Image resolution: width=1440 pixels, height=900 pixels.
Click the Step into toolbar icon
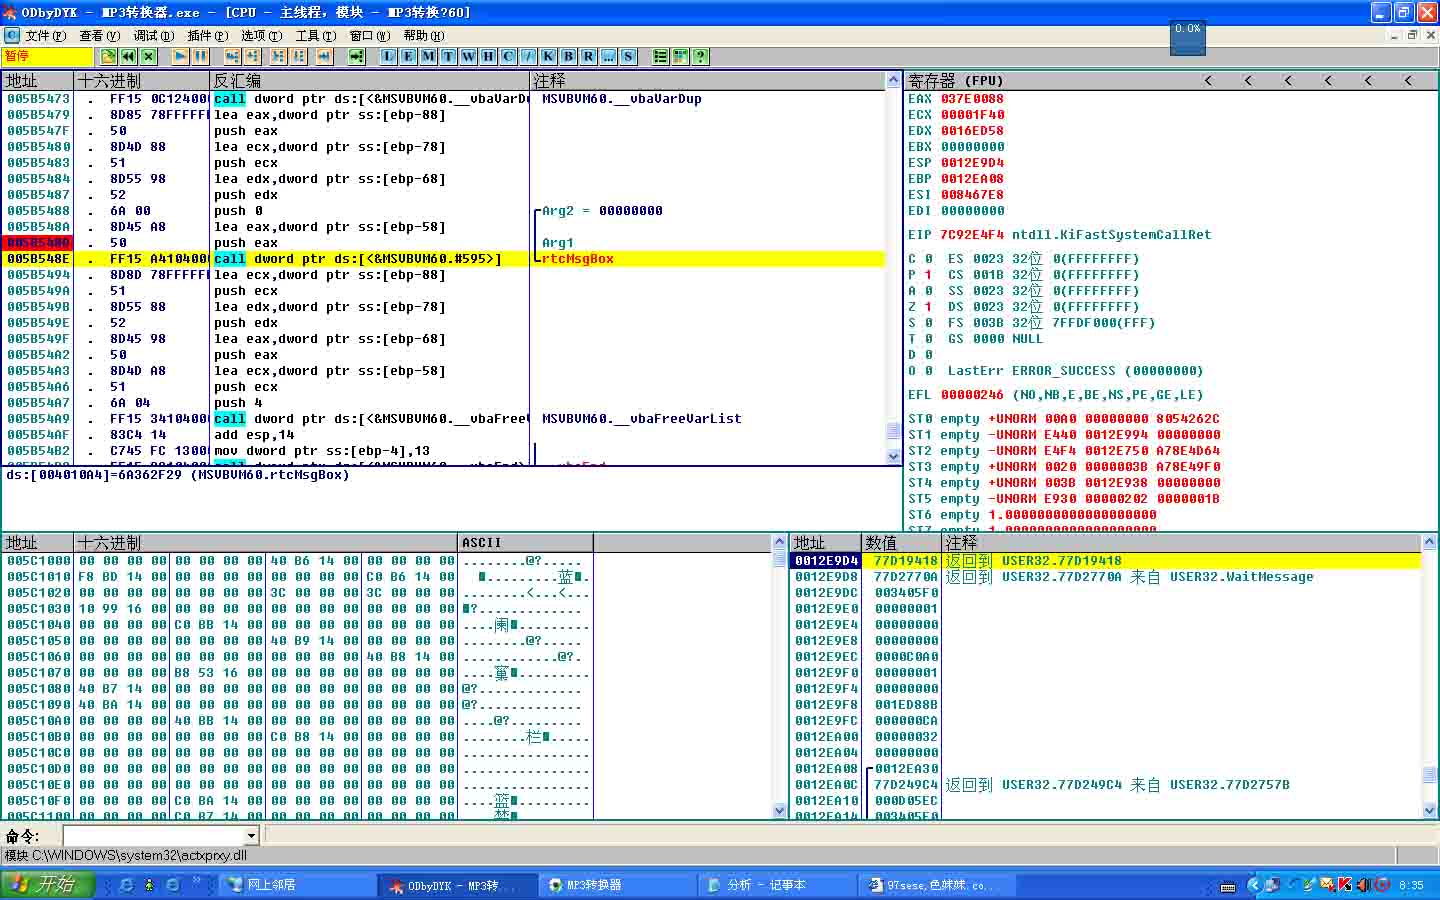click(232, 57)
